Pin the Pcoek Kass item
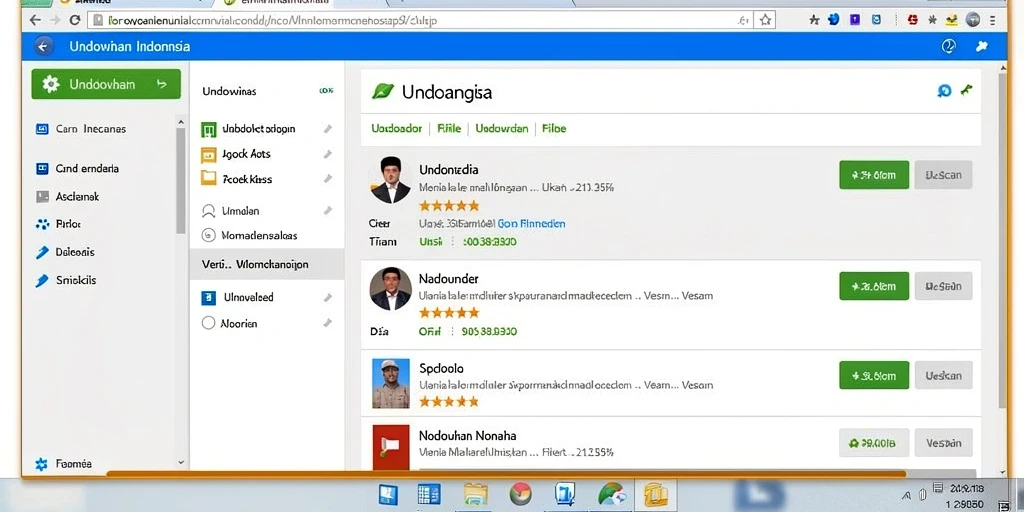The height and width of the screenshot is (512, 1024). pyautogui.click(x=328, y=178)
